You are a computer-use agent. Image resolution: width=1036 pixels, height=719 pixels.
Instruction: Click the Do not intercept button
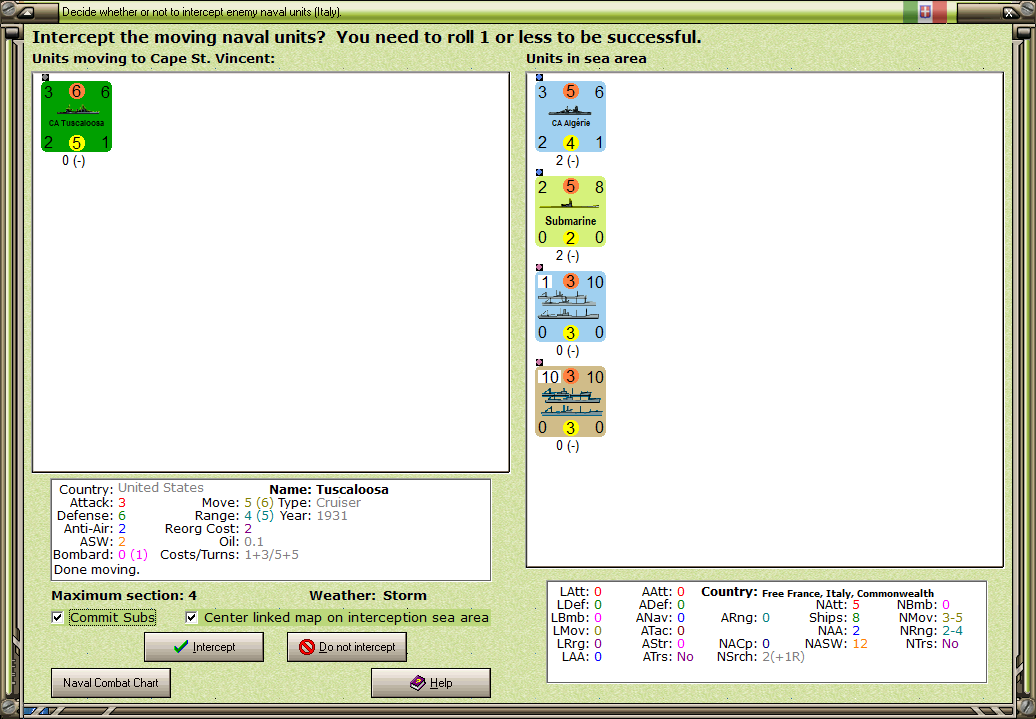click(x=347, y=647)
